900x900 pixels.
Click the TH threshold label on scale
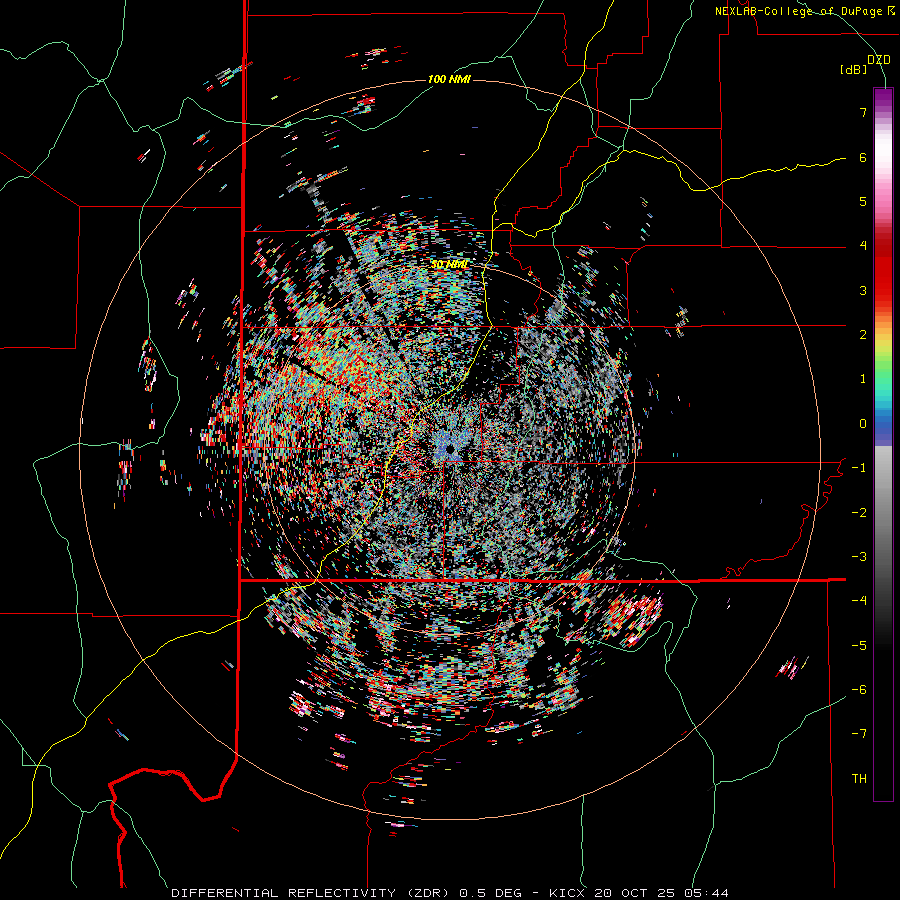pyautogui.click(x=859, y=779)
